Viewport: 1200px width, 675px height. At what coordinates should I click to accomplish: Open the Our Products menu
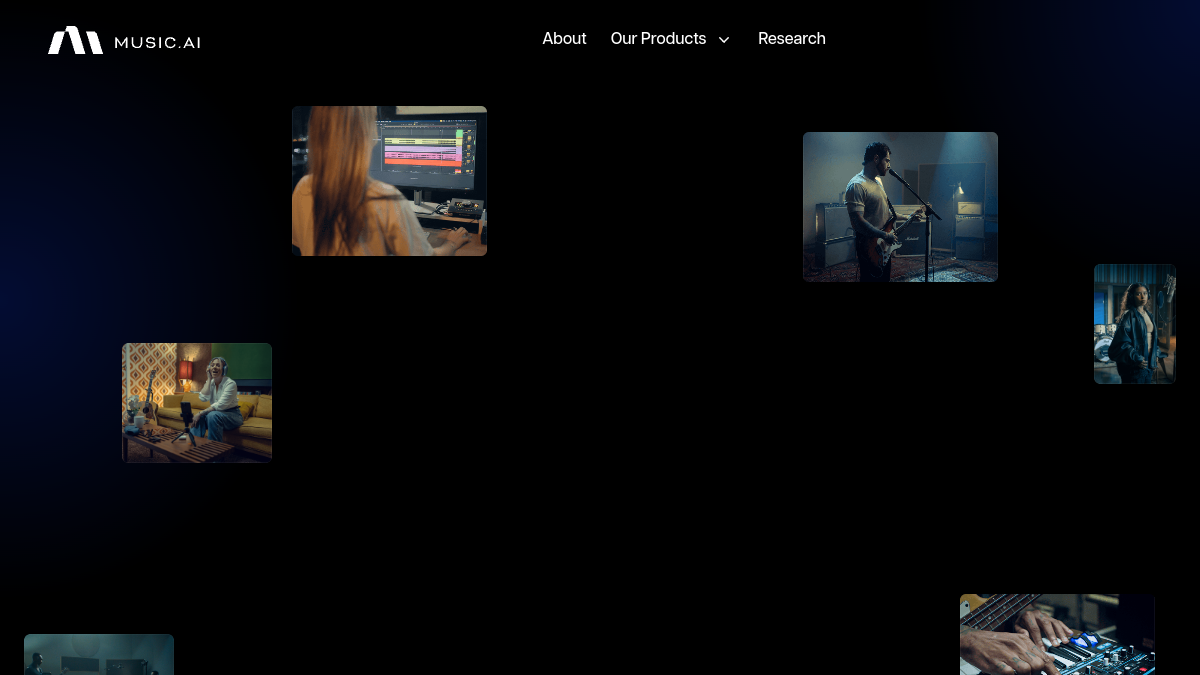[658, 39]
